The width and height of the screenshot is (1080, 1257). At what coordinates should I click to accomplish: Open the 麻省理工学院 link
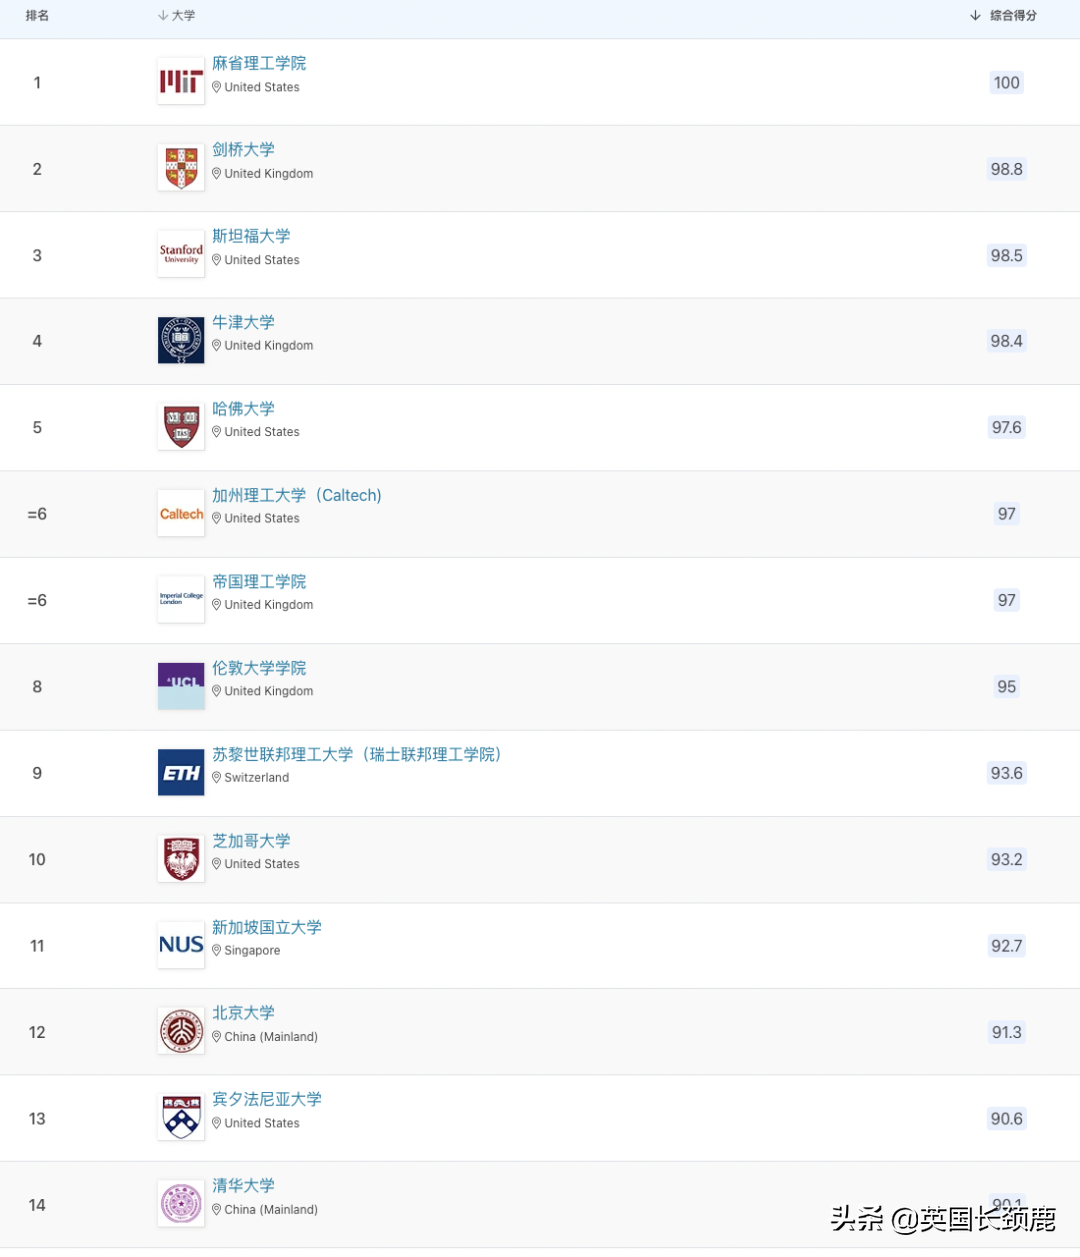click(259, 63)
